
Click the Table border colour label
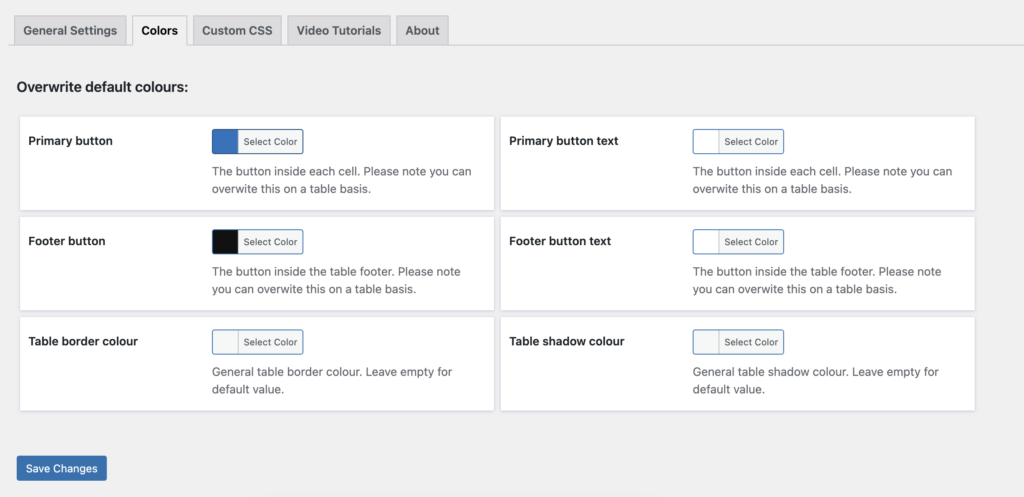point(83,341)
